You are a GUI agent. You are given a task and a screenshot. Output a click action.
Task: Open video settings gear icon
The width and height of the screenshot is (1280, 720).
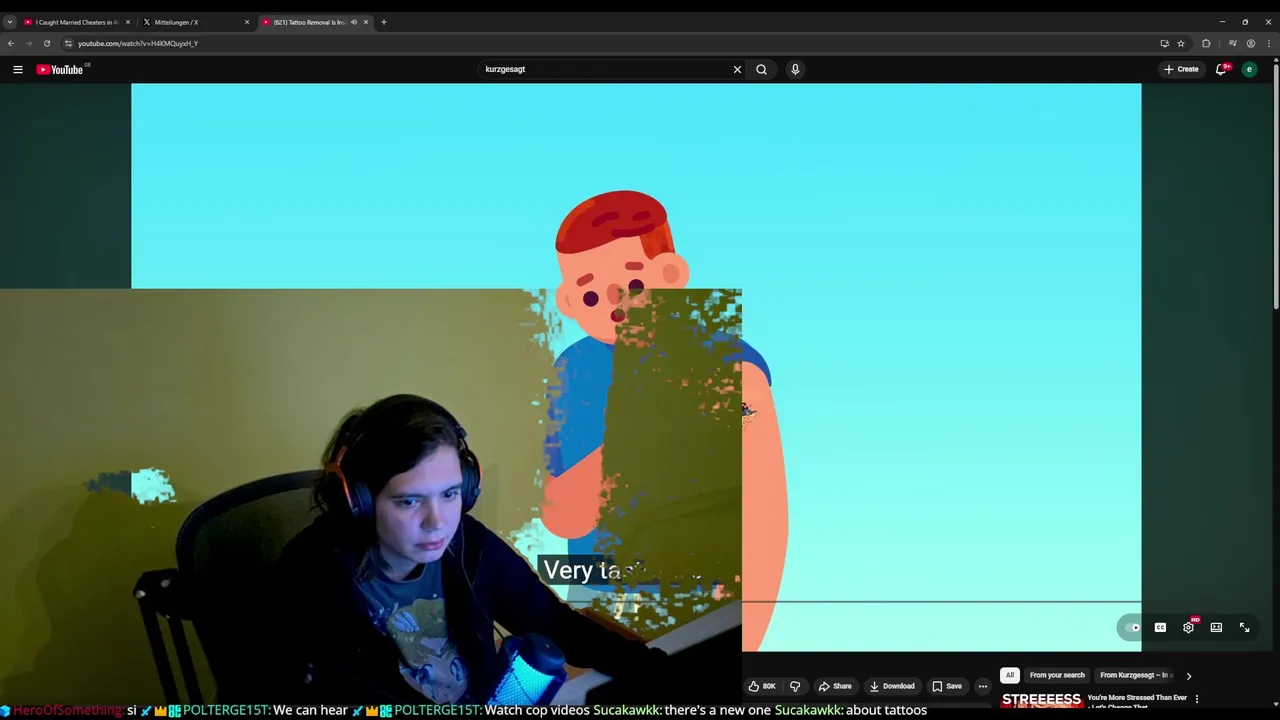(1189, 627)
